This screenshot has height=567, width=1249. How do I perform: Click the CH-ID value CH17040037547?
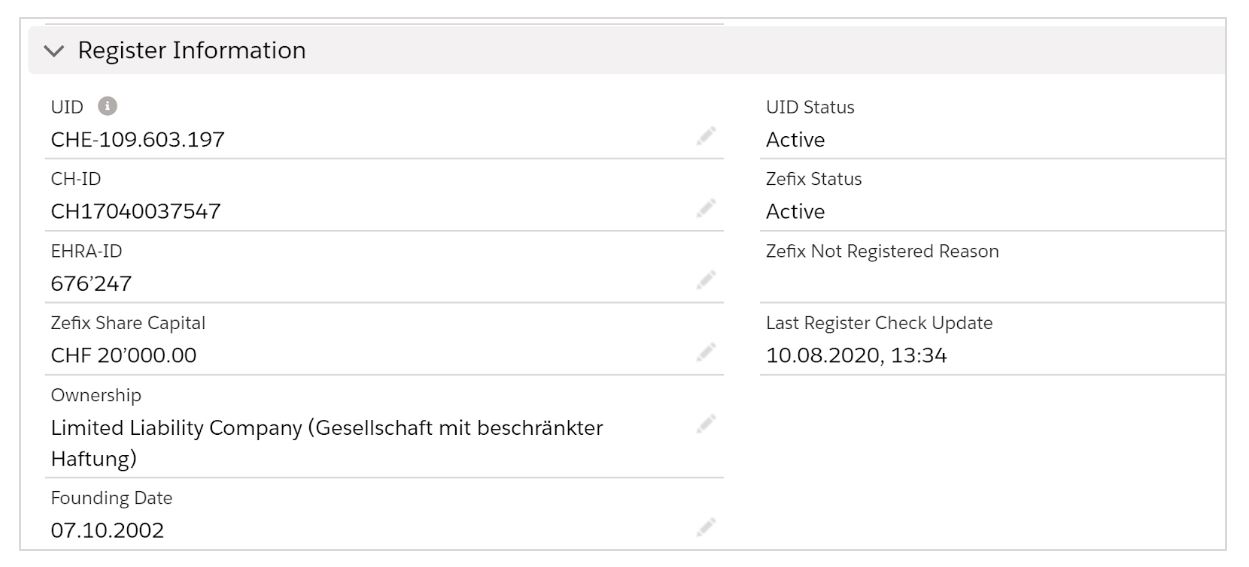click(136, 212)
